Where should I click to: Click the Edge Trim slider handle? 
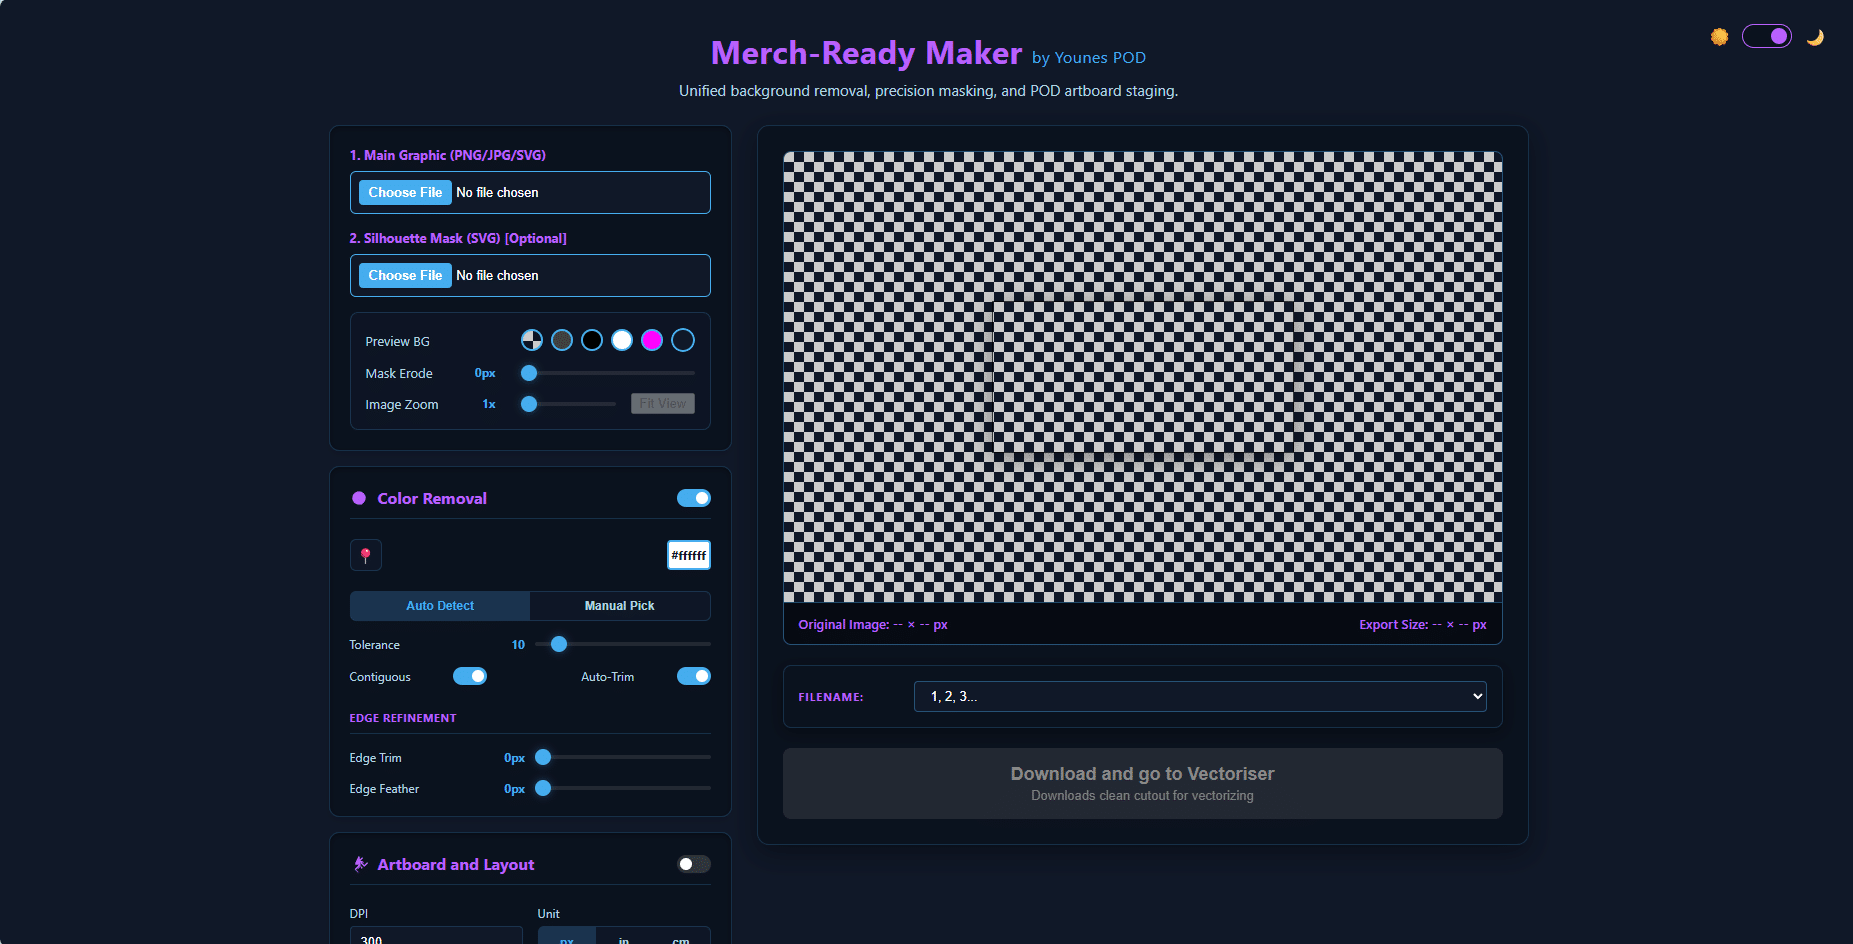[x=543, y=757]
